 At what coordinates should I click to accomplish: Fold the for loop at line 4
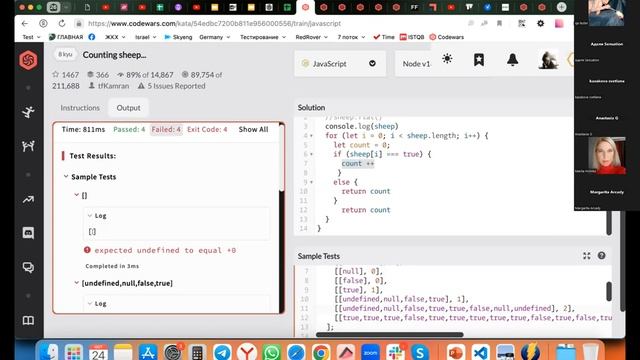311,136
